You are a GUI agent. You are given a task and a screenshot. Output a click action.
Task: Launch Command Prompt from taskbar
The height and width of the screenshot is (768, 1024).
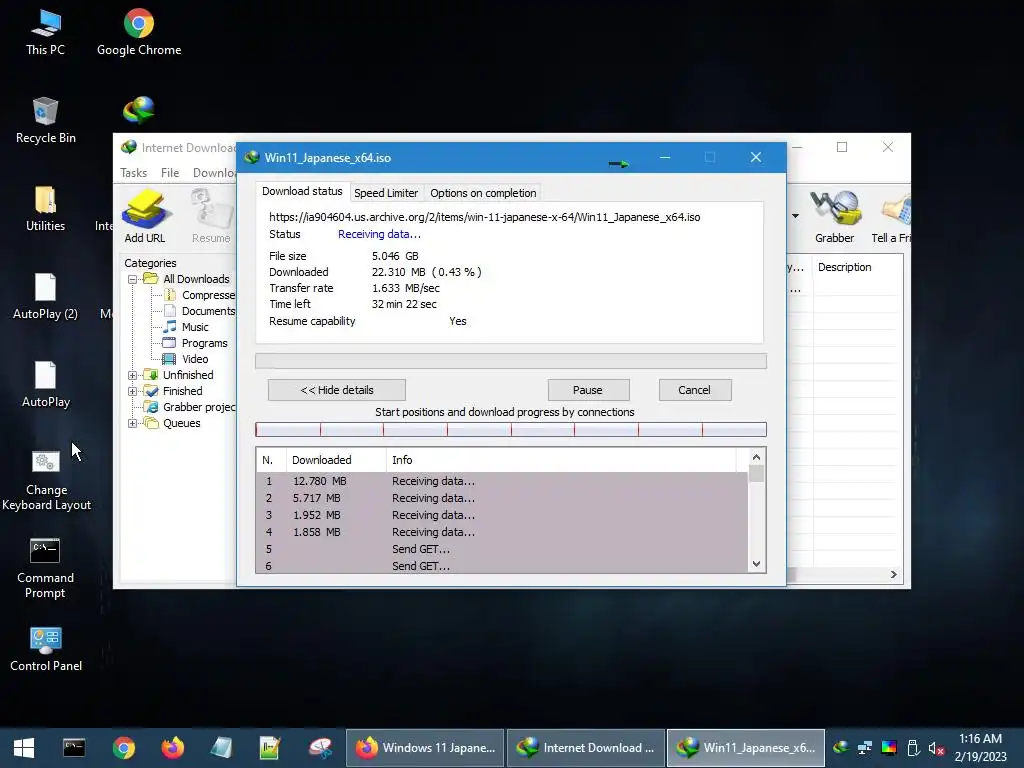pos(74,748)
